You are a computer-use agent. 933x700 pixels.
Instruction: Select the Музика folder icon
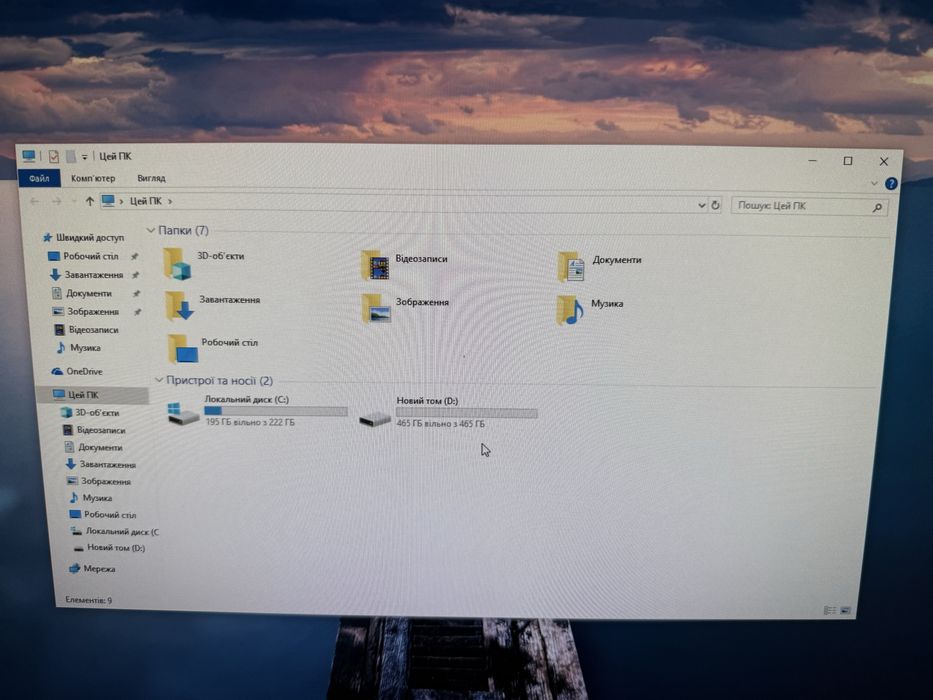[x=570, y=310]
